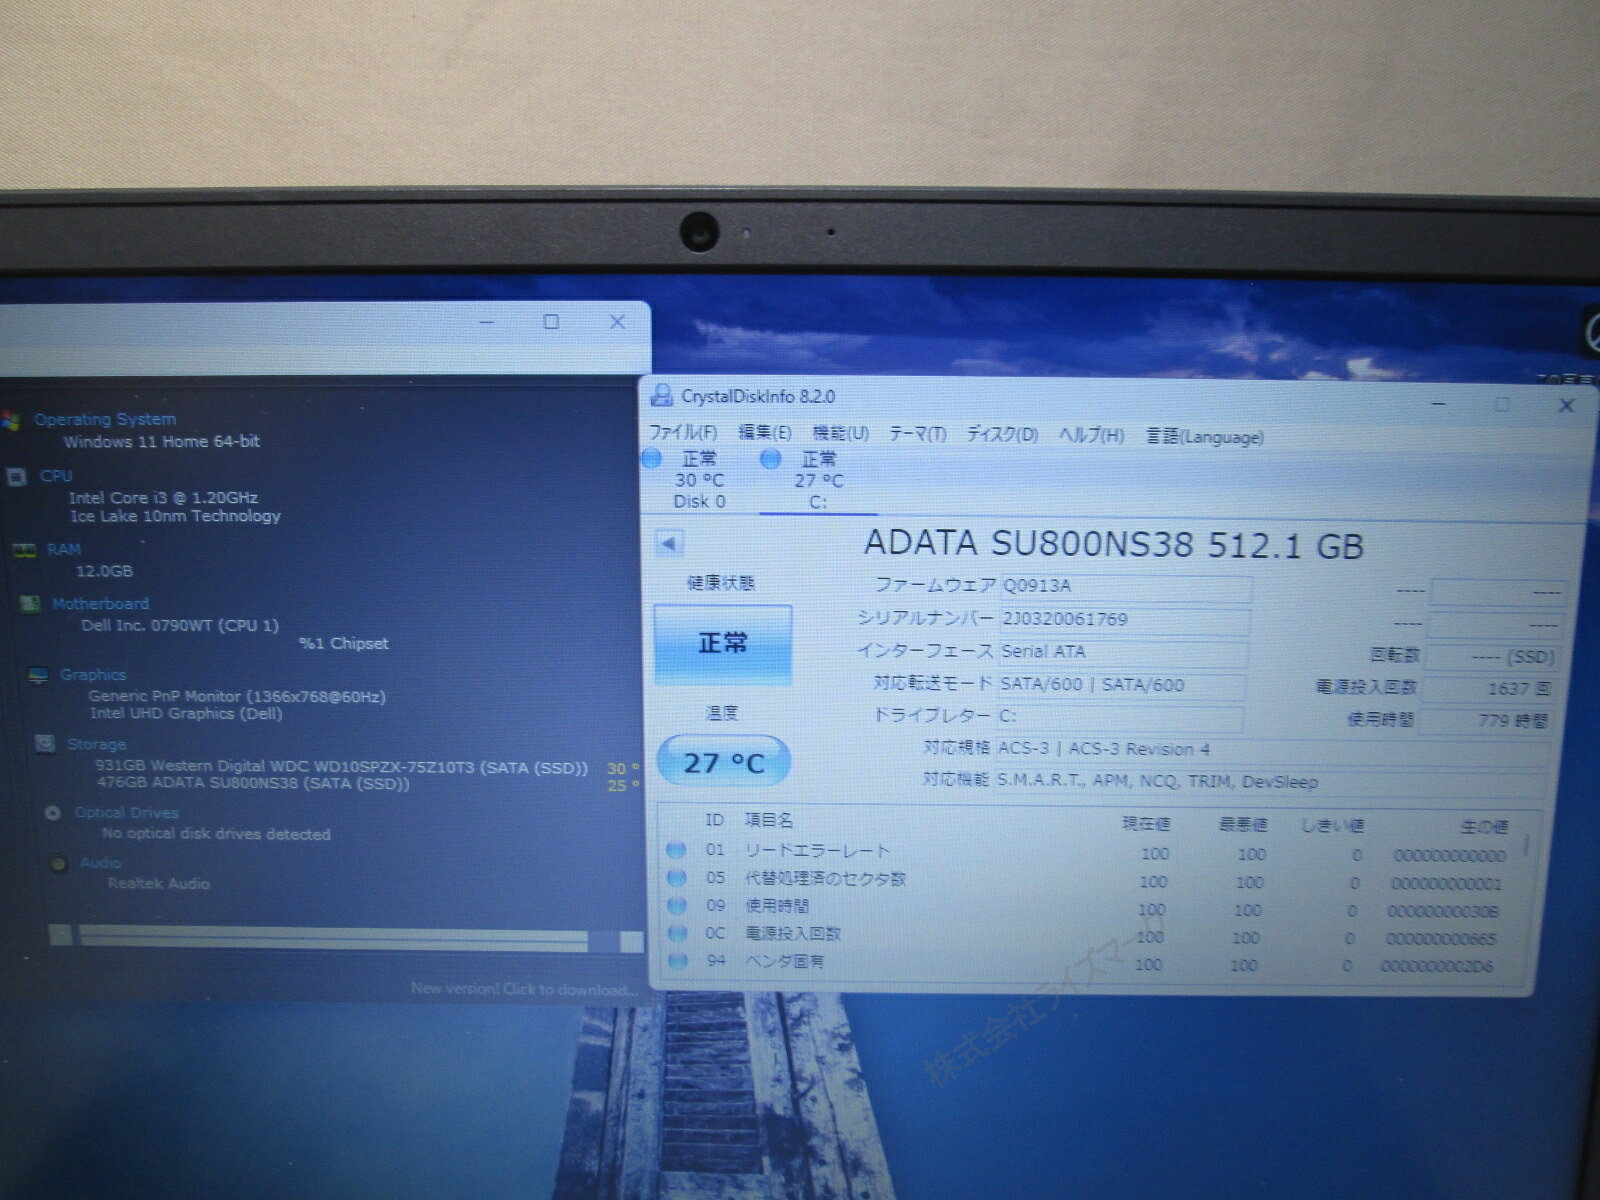Open the Motherboard heading in Speccy
This screenshot has height=1200, width=1600.
pyautogui.click(x=100, y=604)
